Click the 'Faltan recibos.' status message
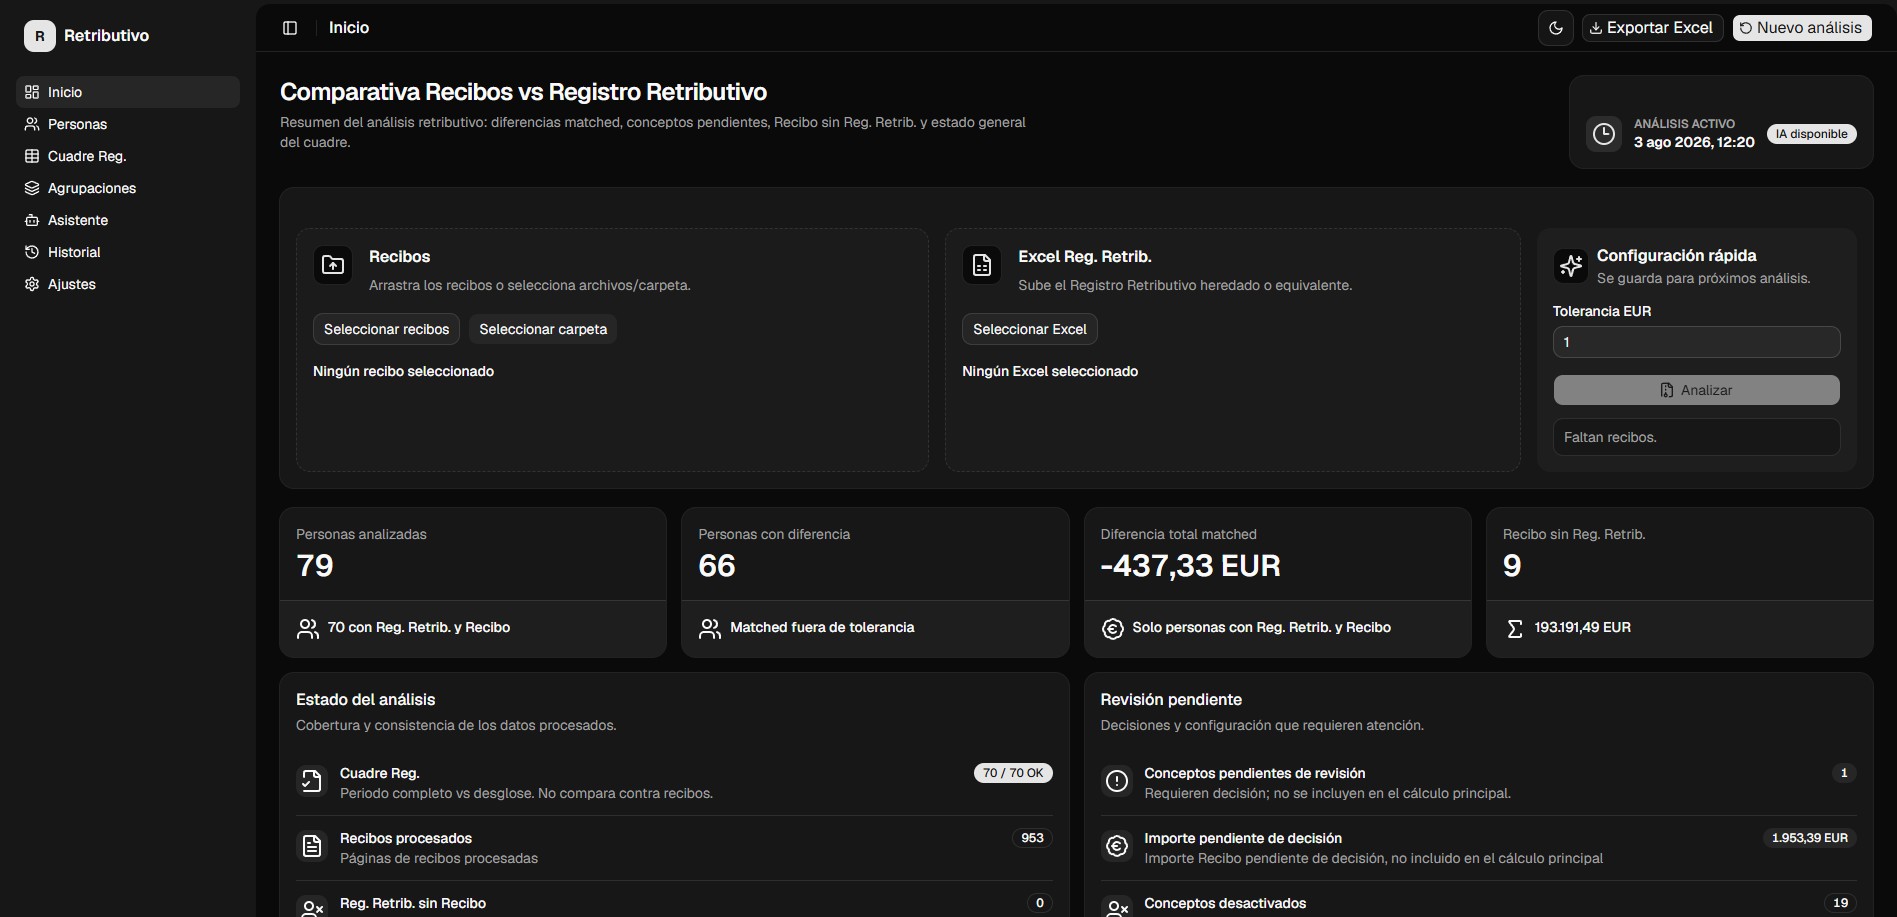 tap(1696, 437)
